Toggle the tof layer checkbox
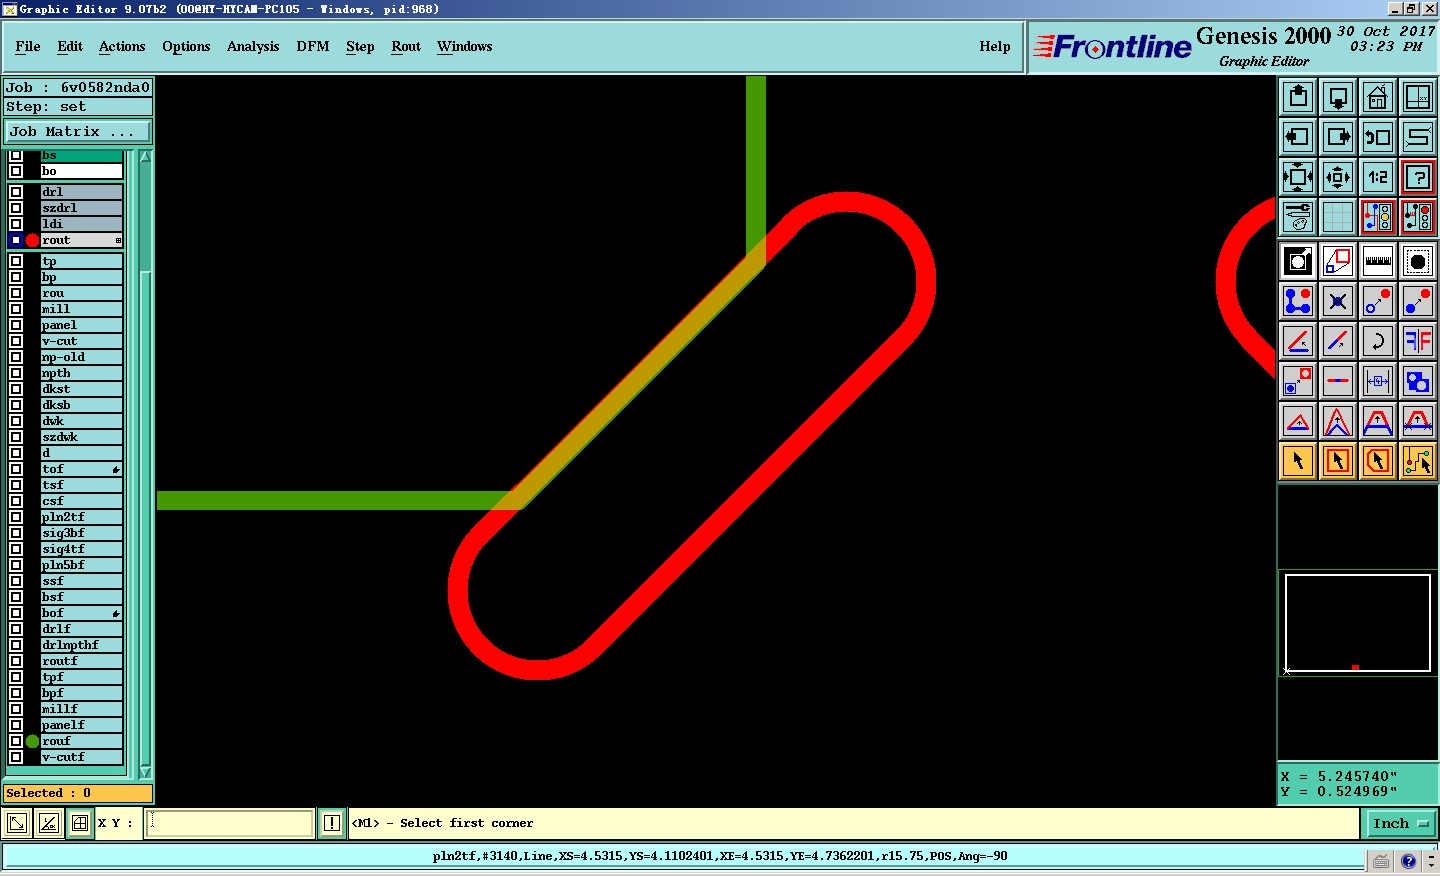The image size is (1440, 876). coord(16,469)
